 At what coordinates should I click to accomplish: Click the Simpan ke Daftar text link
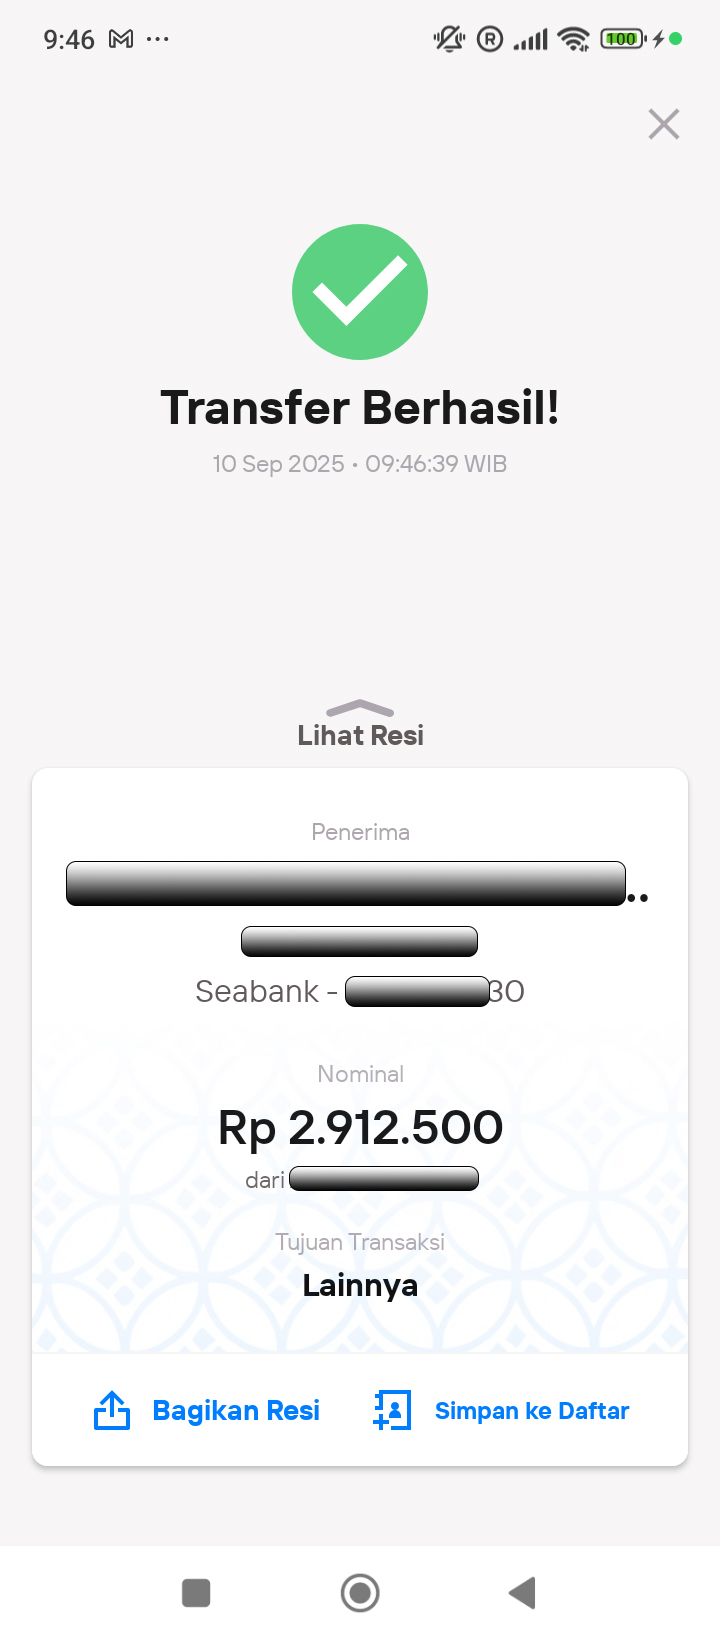(532, 1411)
